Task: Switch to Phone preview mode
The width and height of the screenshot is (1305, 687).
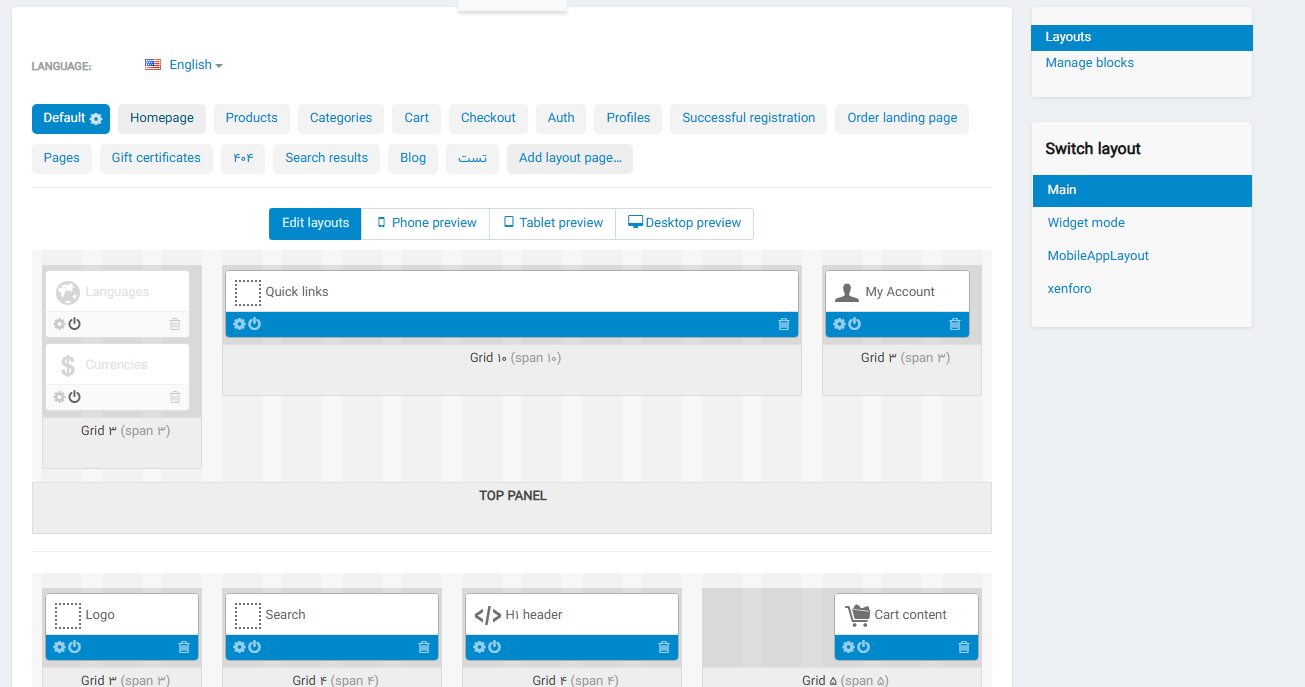Action: tap(425, 223)
